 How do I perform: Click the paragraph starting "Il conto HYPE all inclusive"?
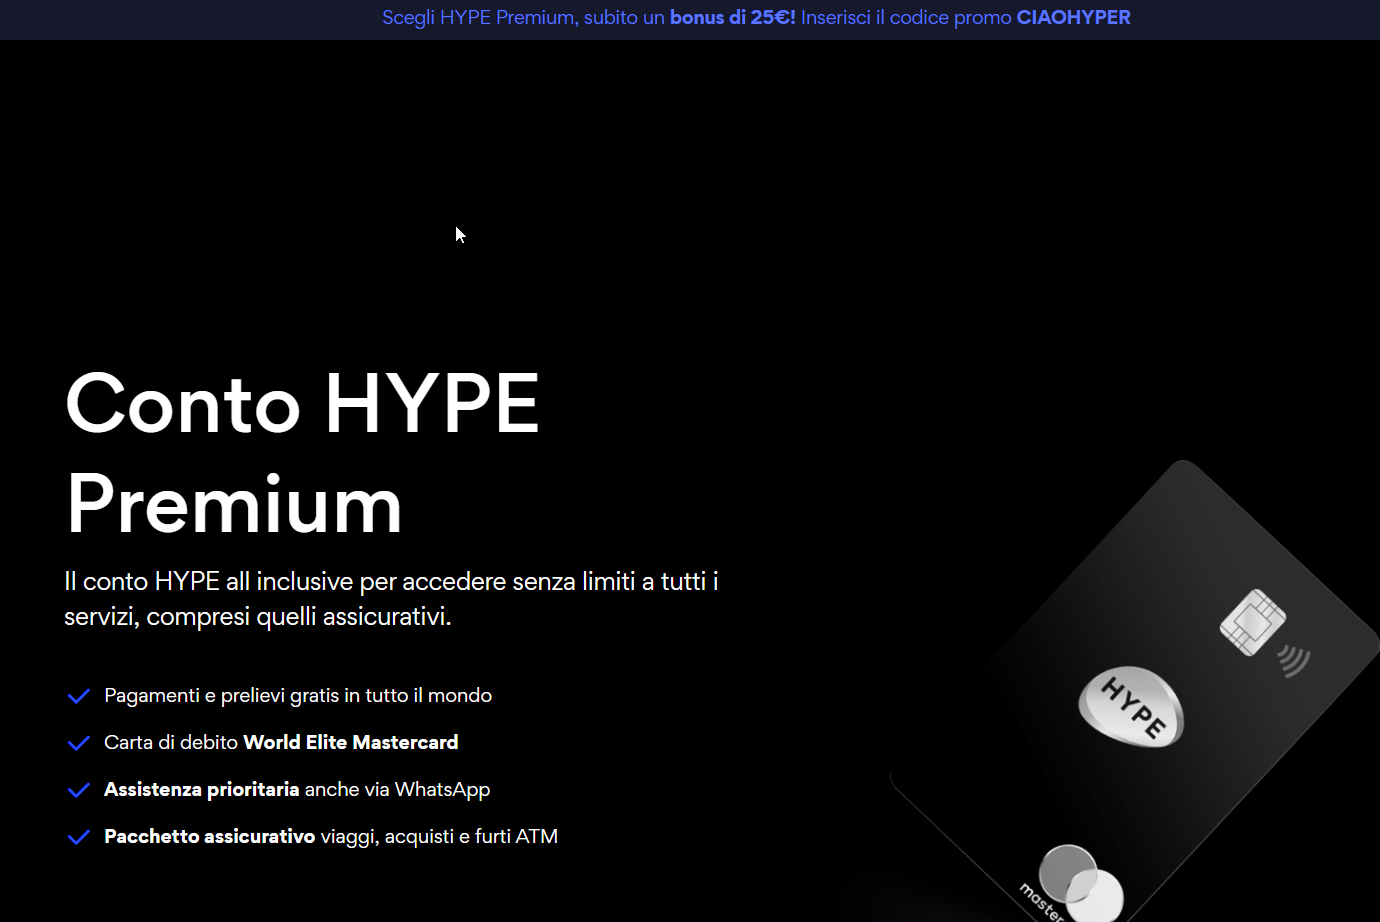click(x=391, y=599)
